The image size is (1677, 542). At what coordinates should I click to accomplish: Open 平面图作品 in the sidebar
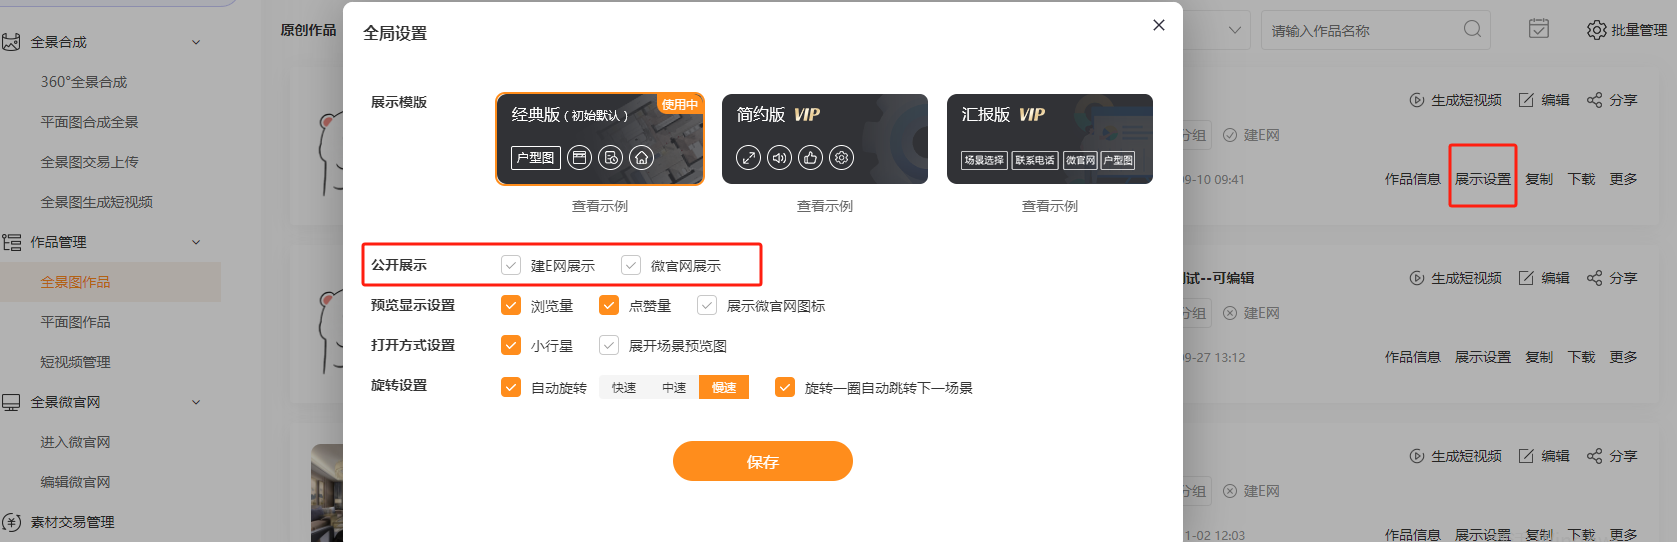click(x=75, y=322)
